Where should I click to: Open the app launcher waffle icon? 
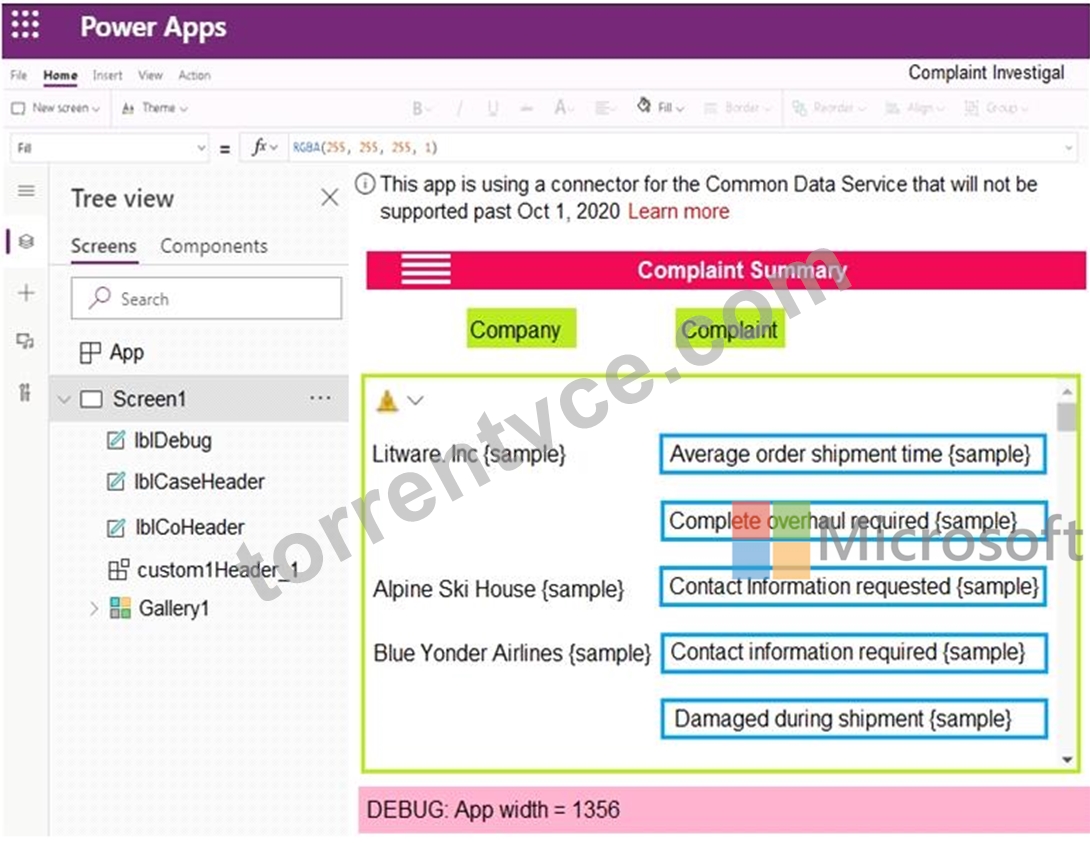26,26
